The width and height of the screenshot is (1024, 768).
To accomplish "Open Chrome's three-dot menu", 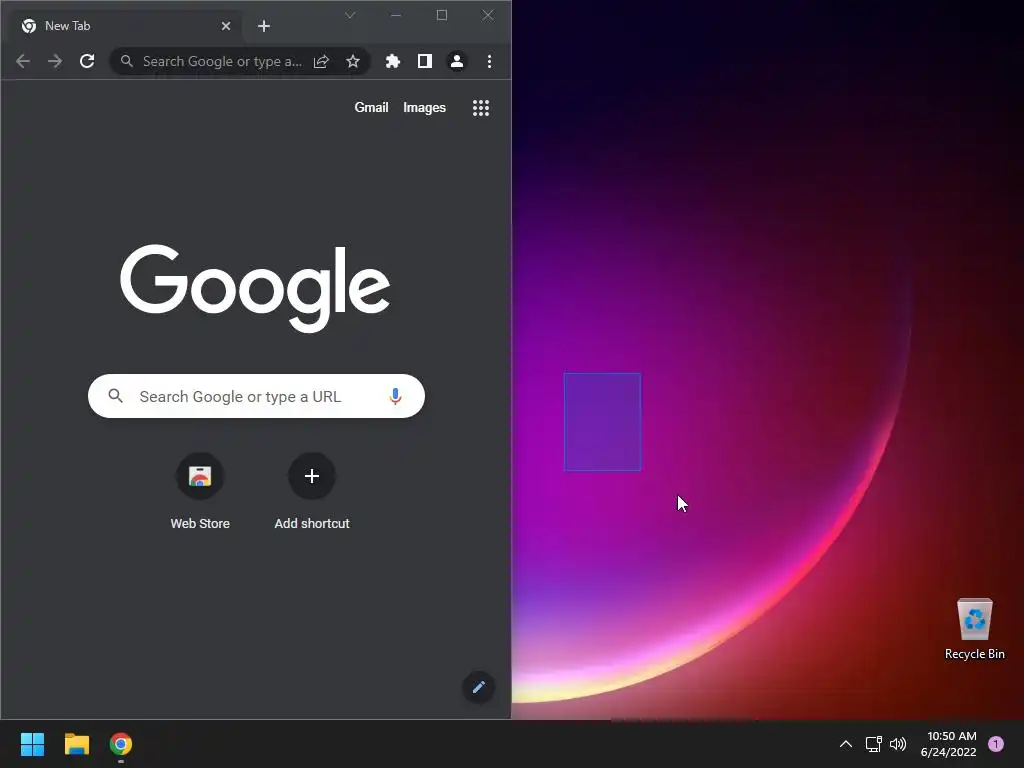I will (x=489, y=61).
